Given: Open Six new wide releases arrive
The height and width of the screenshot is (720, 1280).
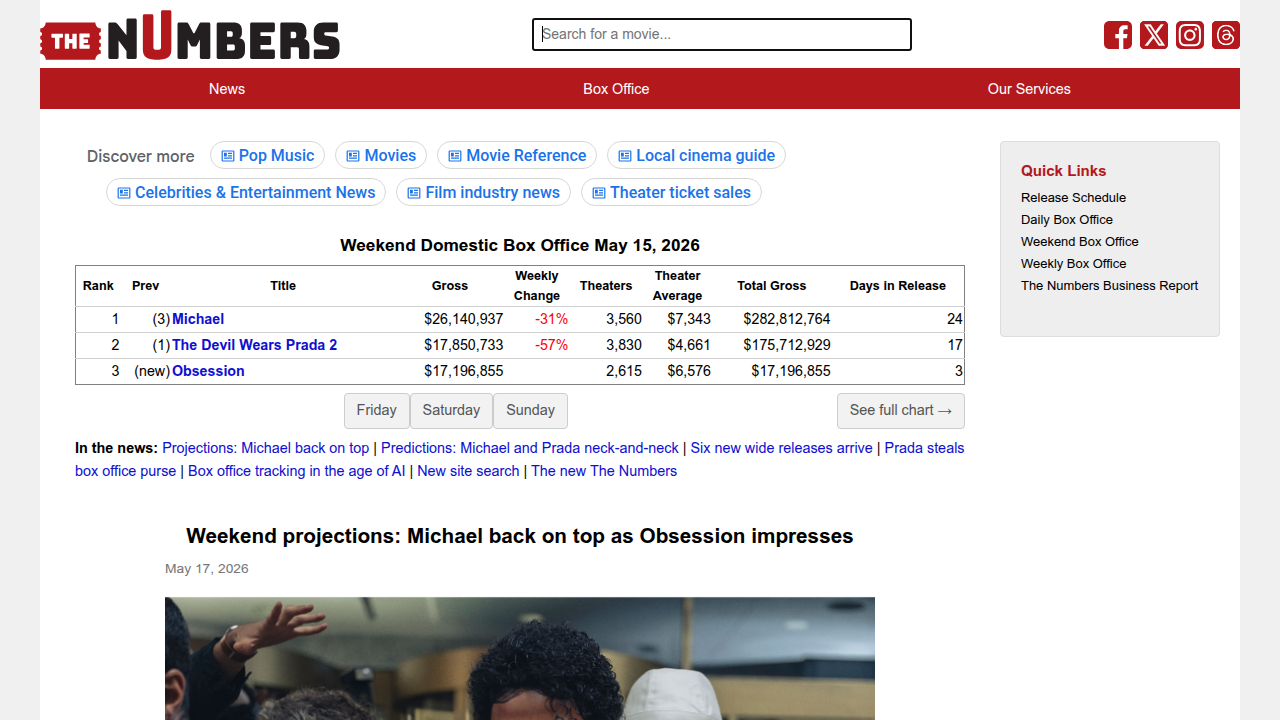Looking at the screenshot, I should tap(782, 448).
